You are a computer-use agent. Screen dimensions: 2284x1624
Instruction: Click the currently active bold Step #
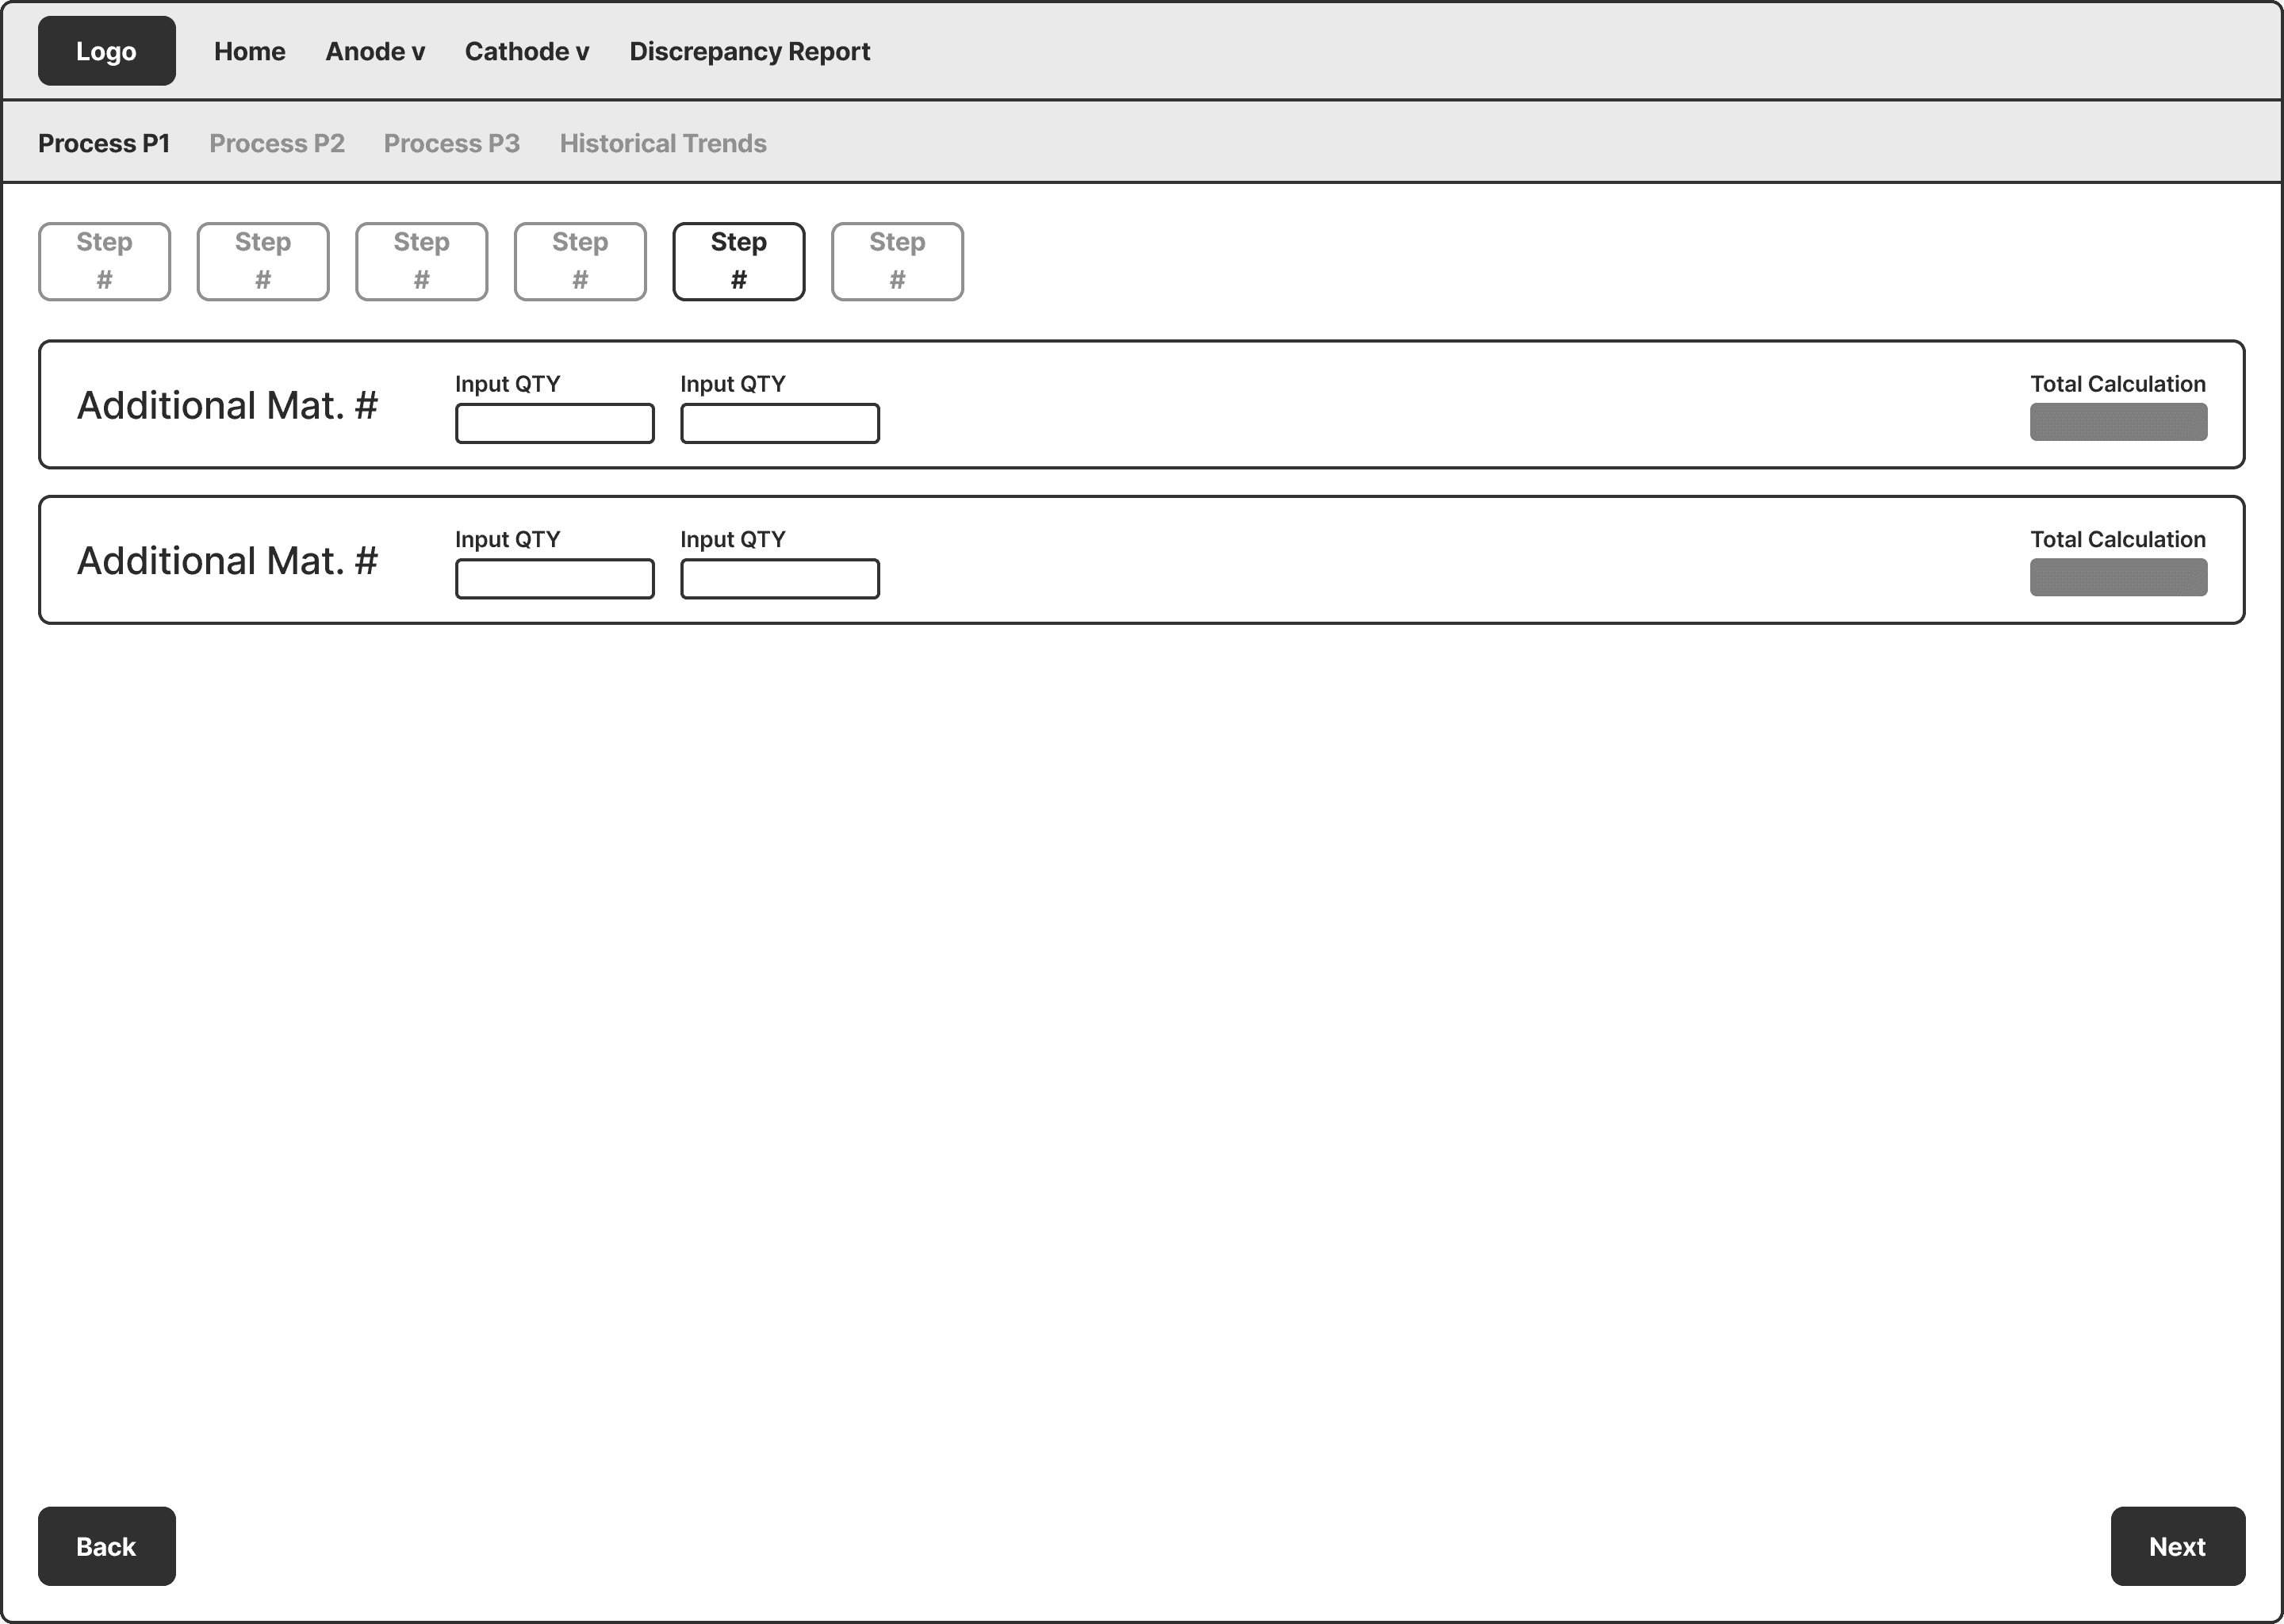pyautogui.click(x=738, y=261)
